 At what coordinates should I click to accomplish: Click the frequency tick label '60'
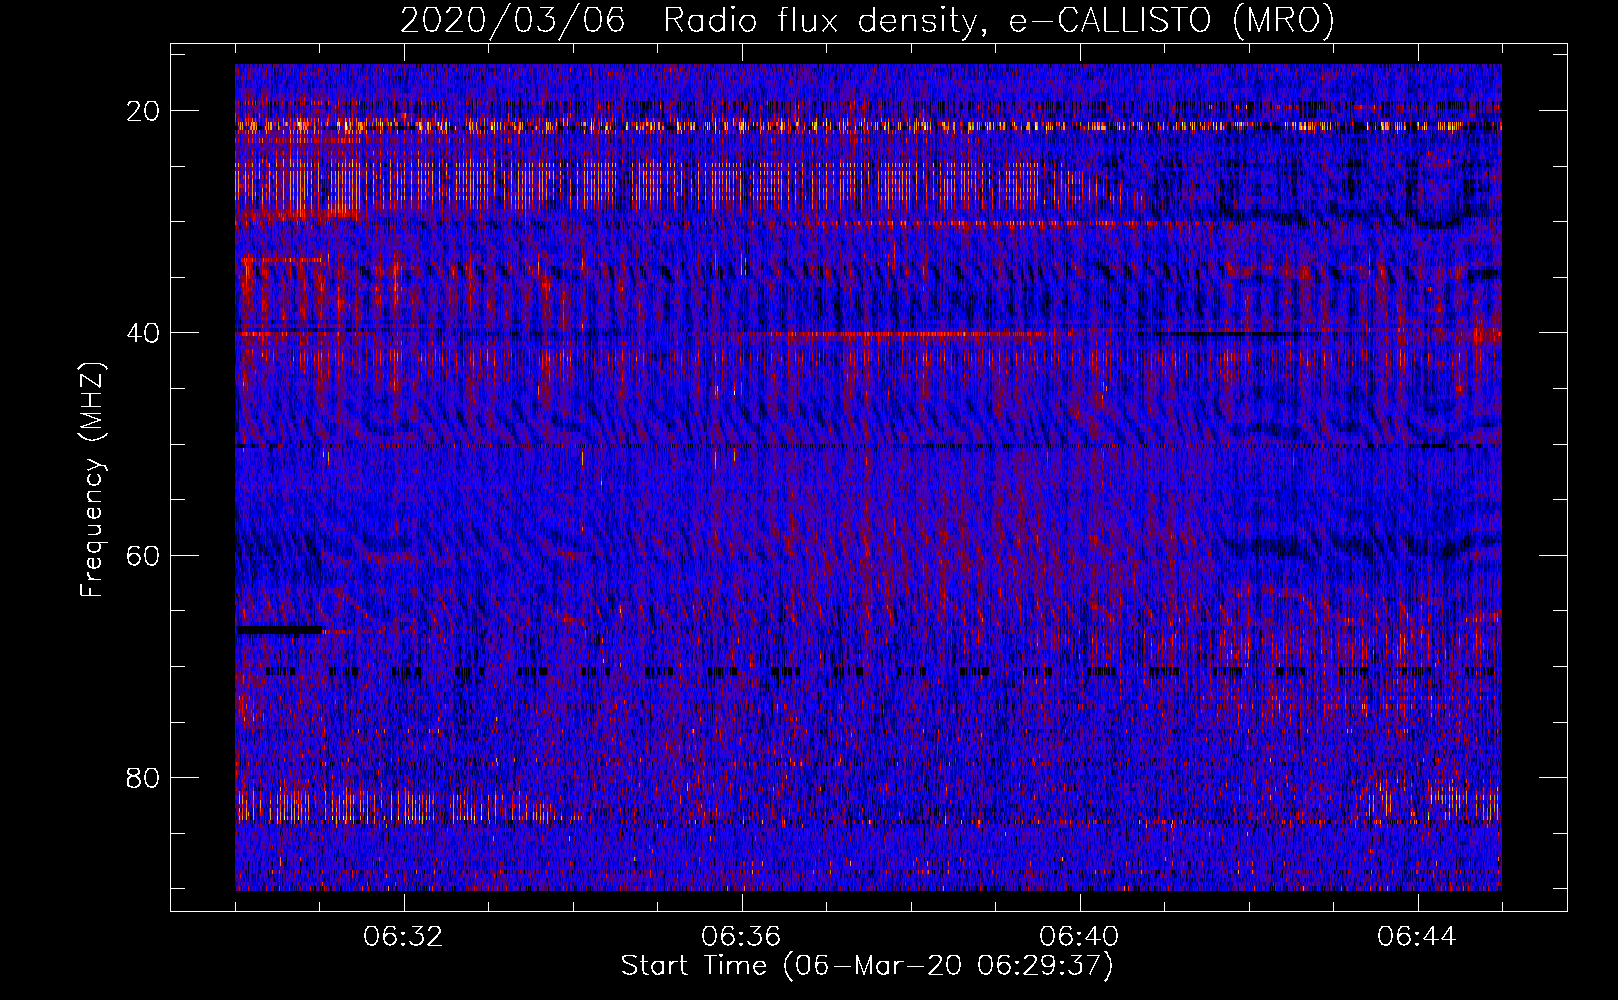143,555
